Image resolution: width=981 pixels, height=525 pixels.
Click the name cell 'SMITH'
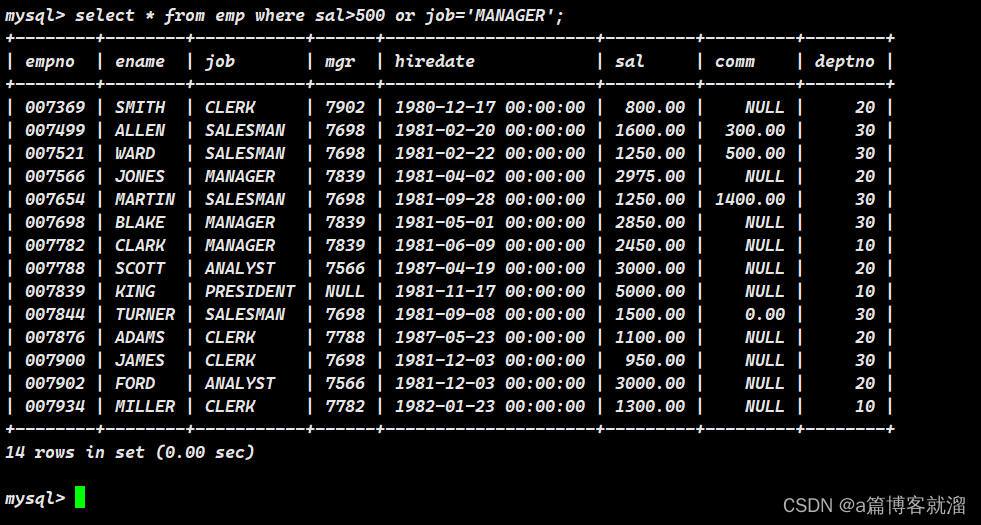[x=140, y=107]
